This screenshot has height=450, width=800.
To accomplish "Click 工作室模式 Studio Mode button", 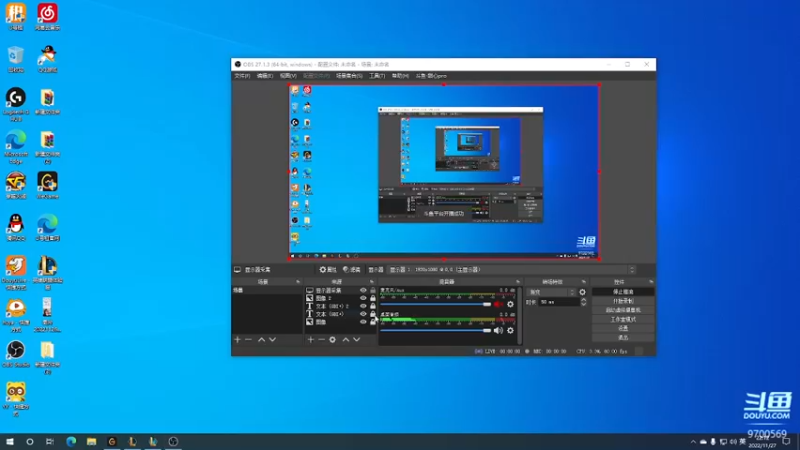I will click(623, 319).
